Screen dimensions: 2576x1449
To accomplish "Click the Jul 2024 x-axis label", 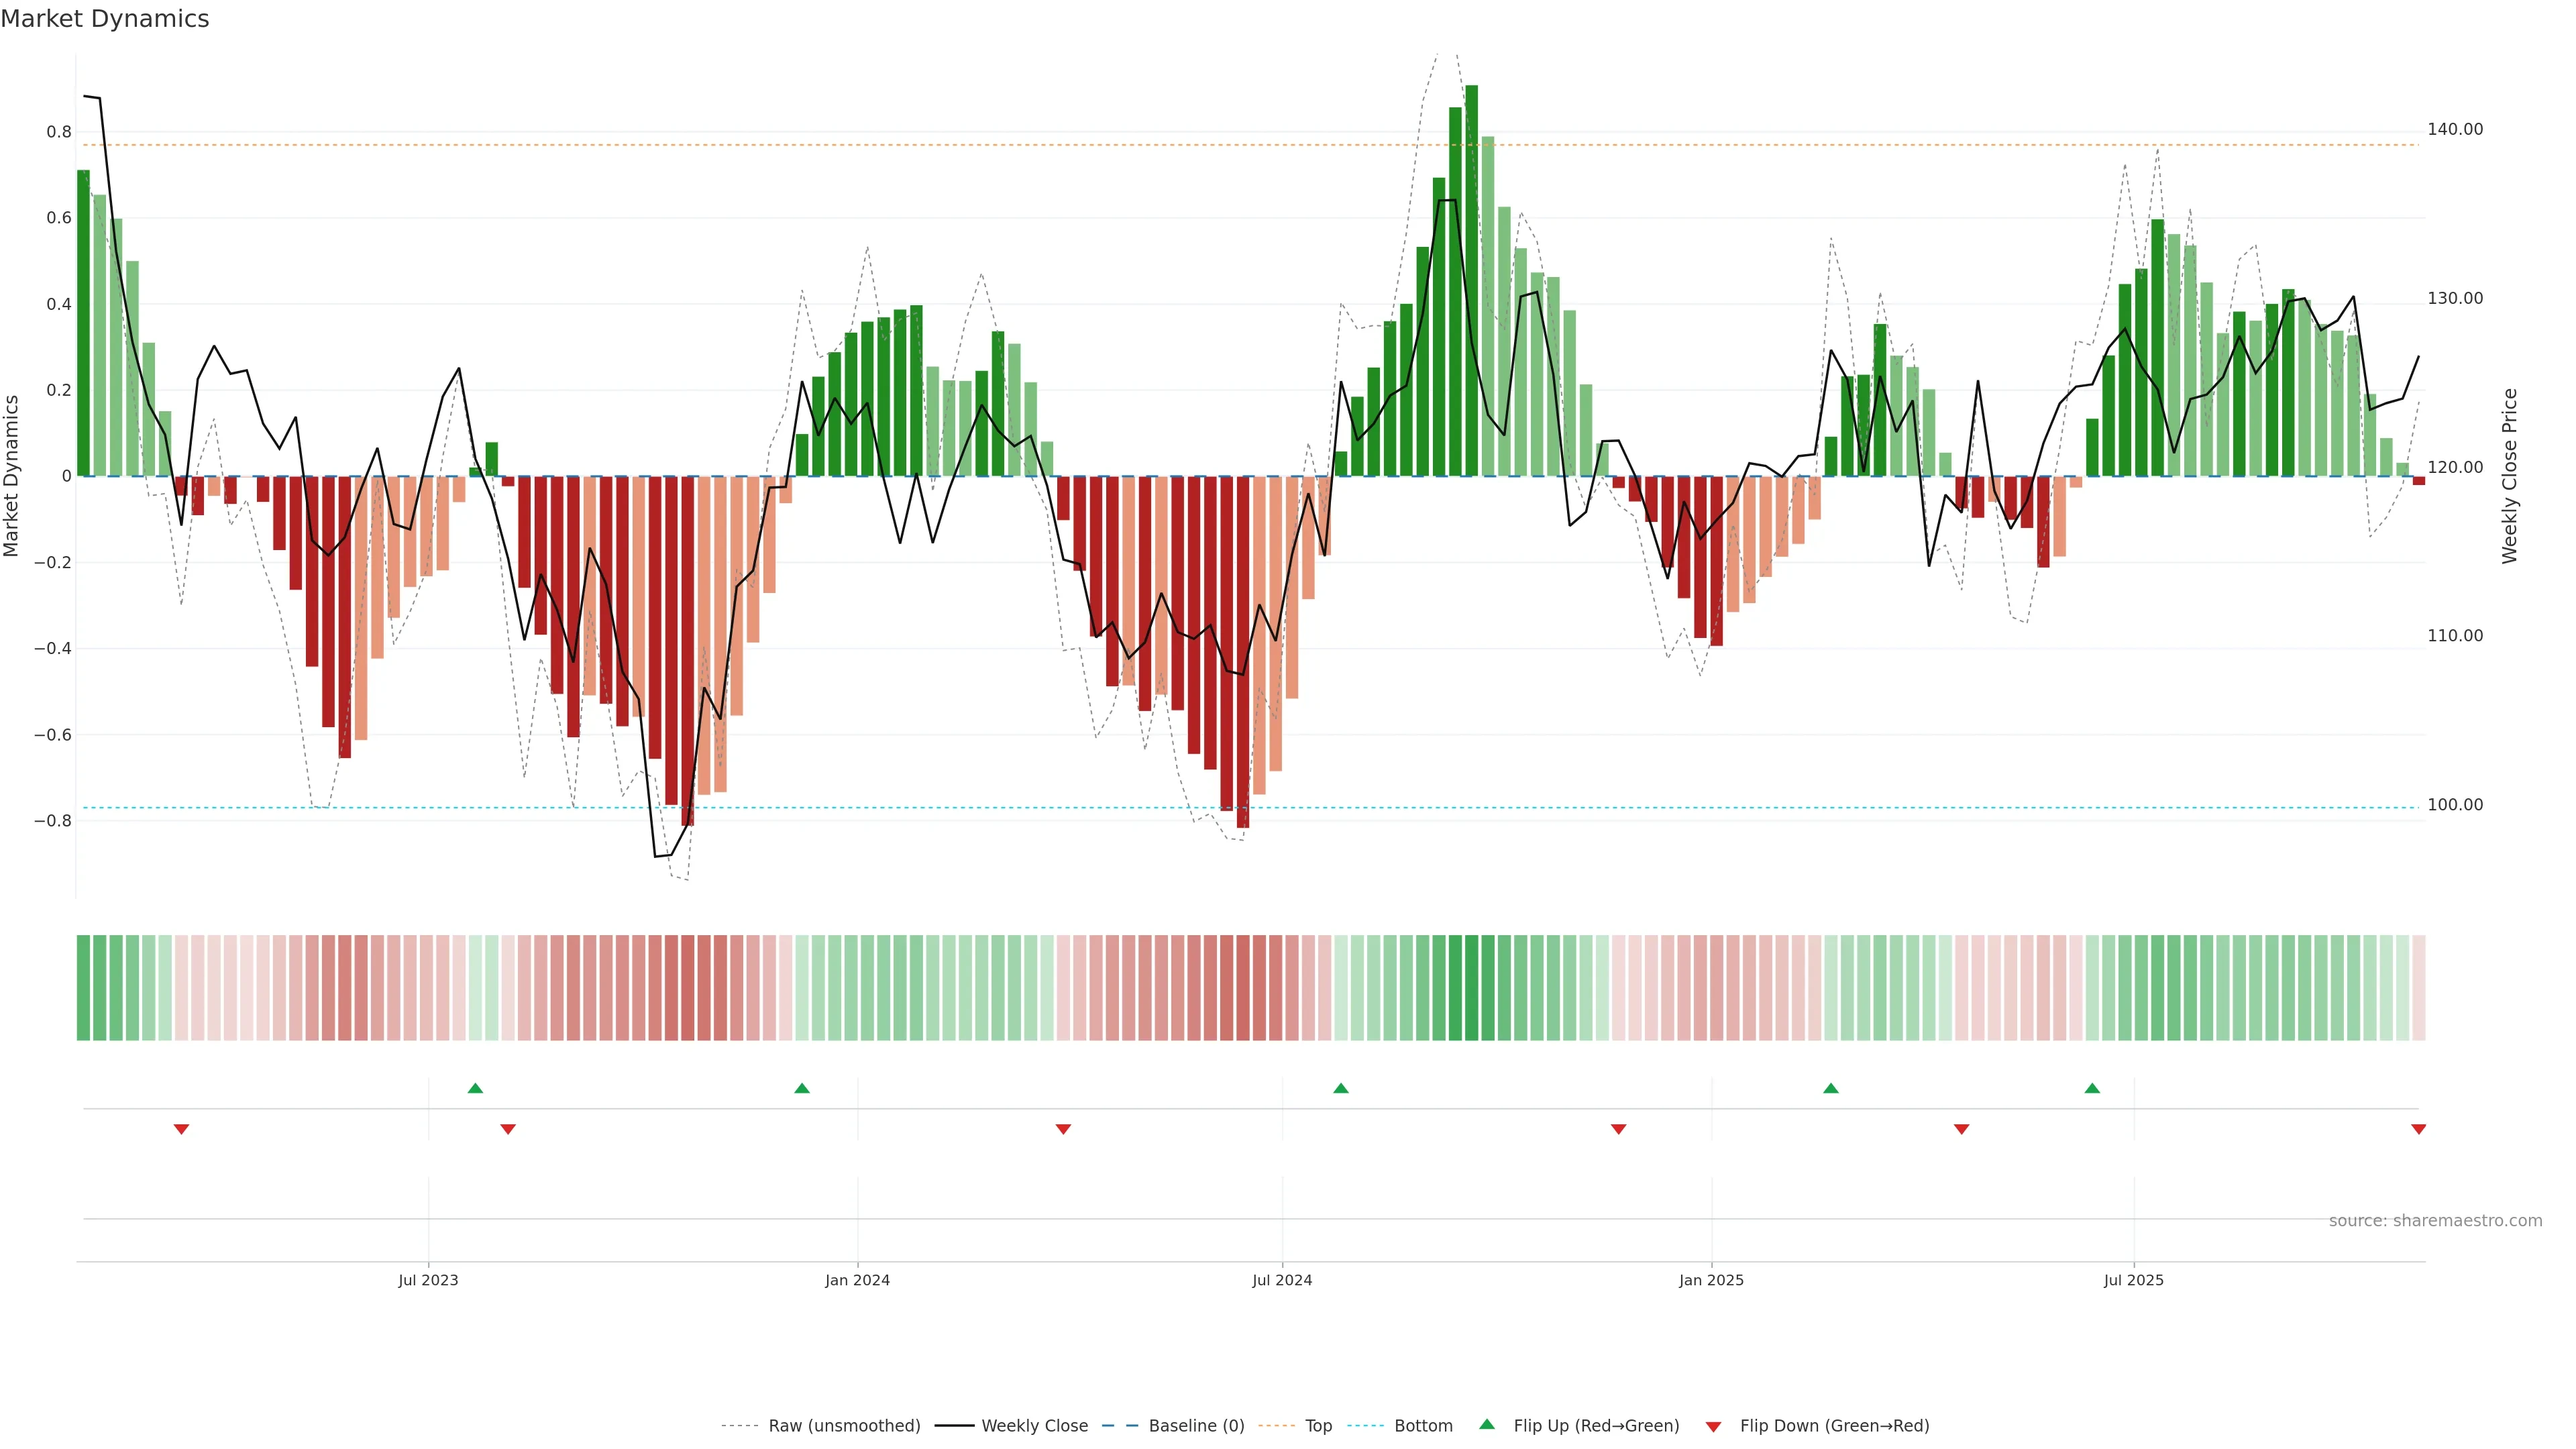I will (1282, 1280).
